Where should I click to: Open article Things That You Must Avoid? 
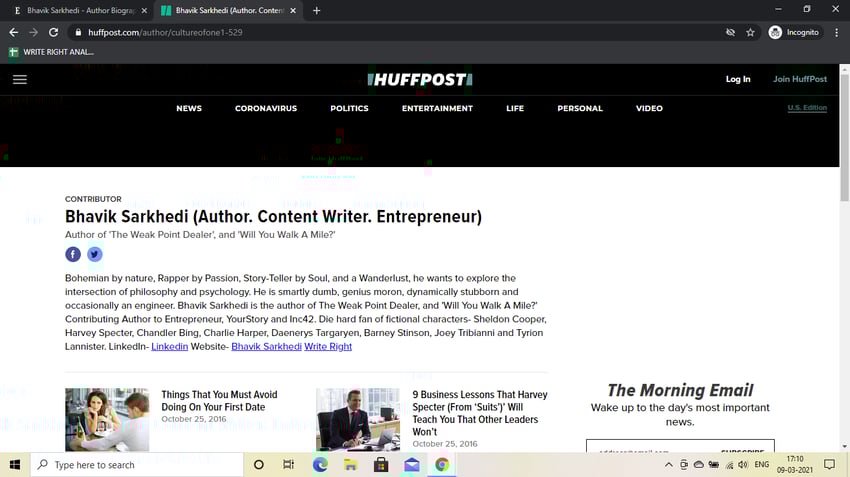(x=219, y=401)
